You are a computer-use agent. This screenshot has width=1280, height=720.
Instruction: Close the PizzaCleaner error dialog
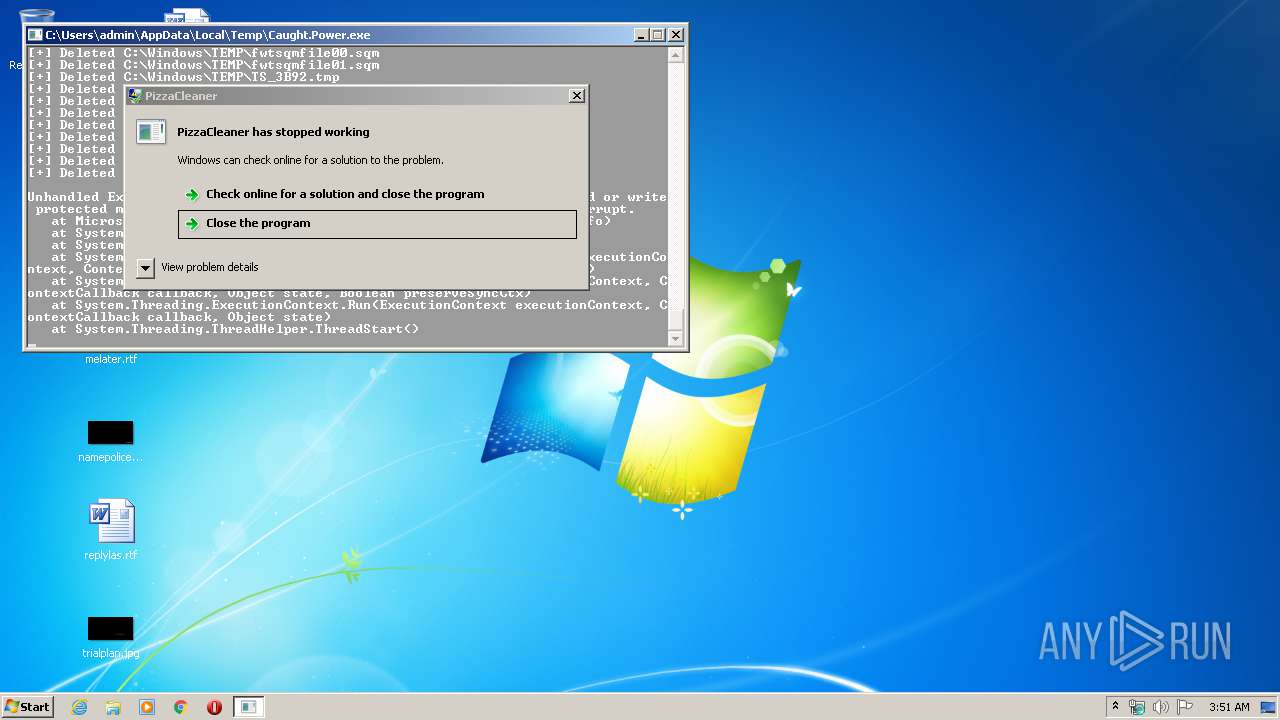[576, 96]
